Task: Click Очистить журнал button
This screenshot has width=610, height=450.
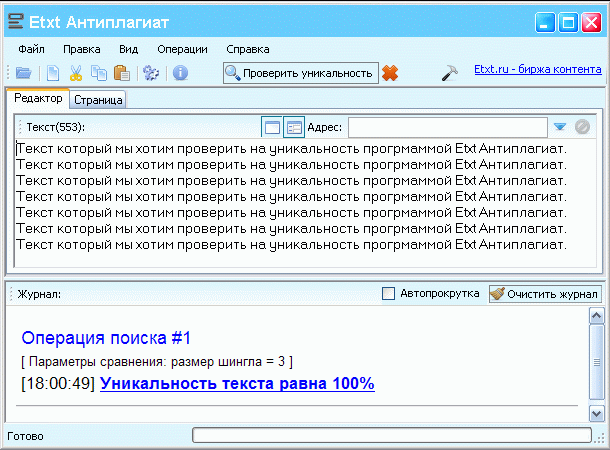Action: [545, 294]
